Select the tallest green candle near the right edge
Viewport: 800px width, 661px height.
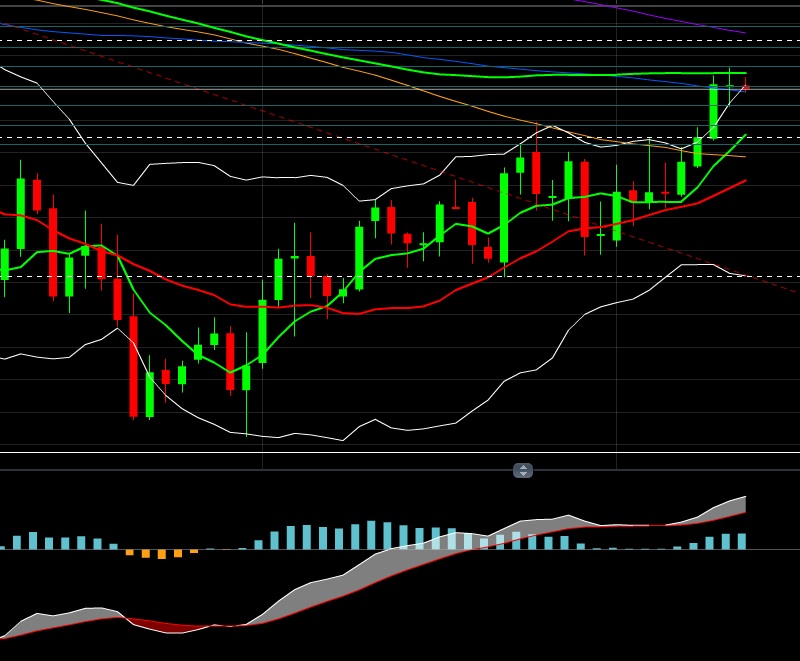(x=713, y=111)
